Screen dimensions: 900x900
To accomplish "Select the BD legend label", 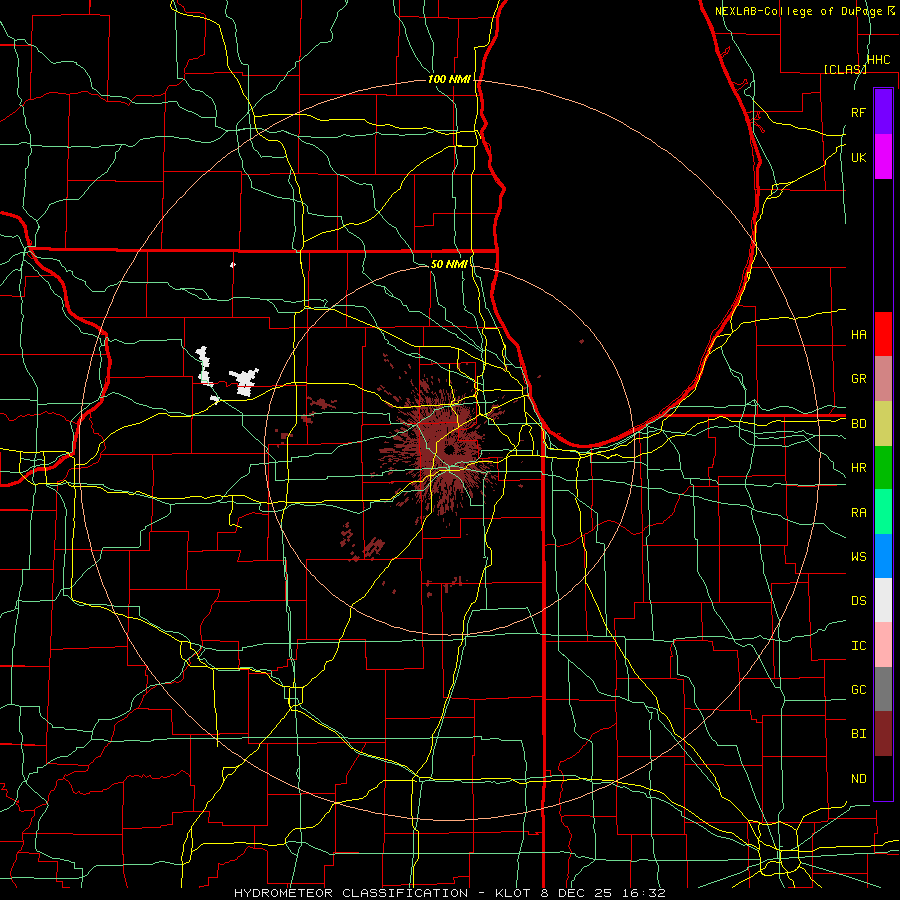I will [859, 424].
